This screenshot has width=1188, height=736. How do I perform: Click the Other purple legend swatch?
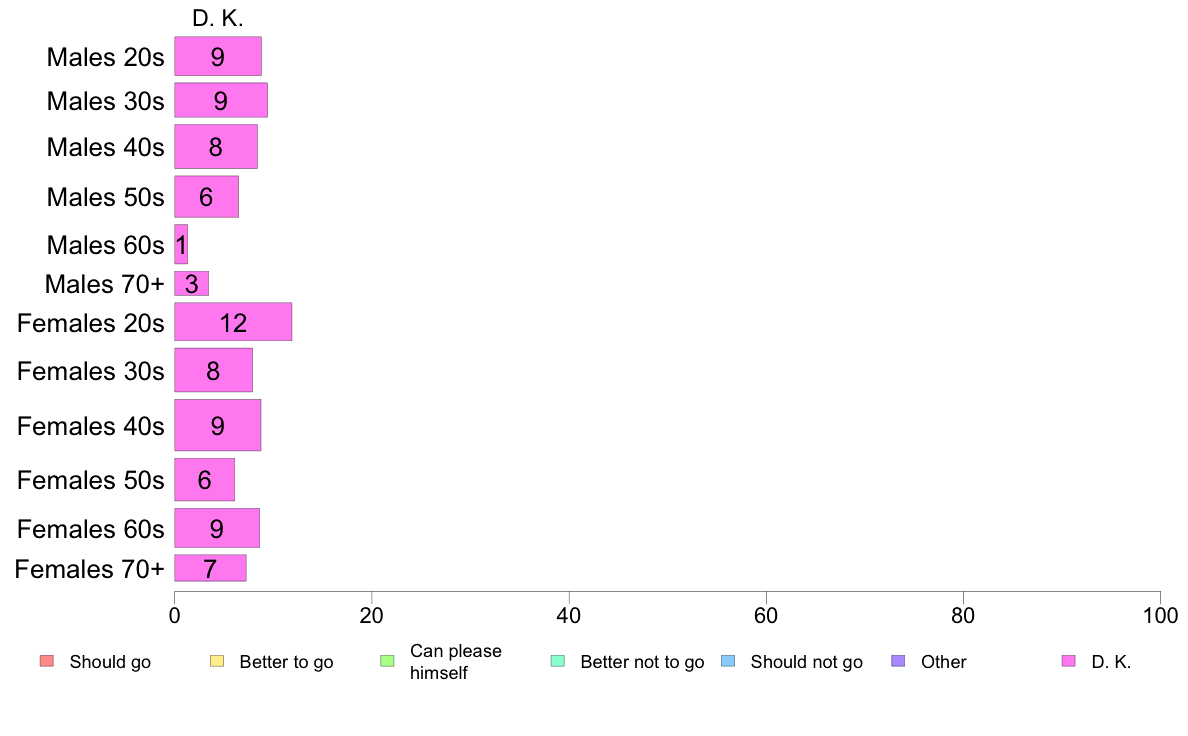coord(898,661)
